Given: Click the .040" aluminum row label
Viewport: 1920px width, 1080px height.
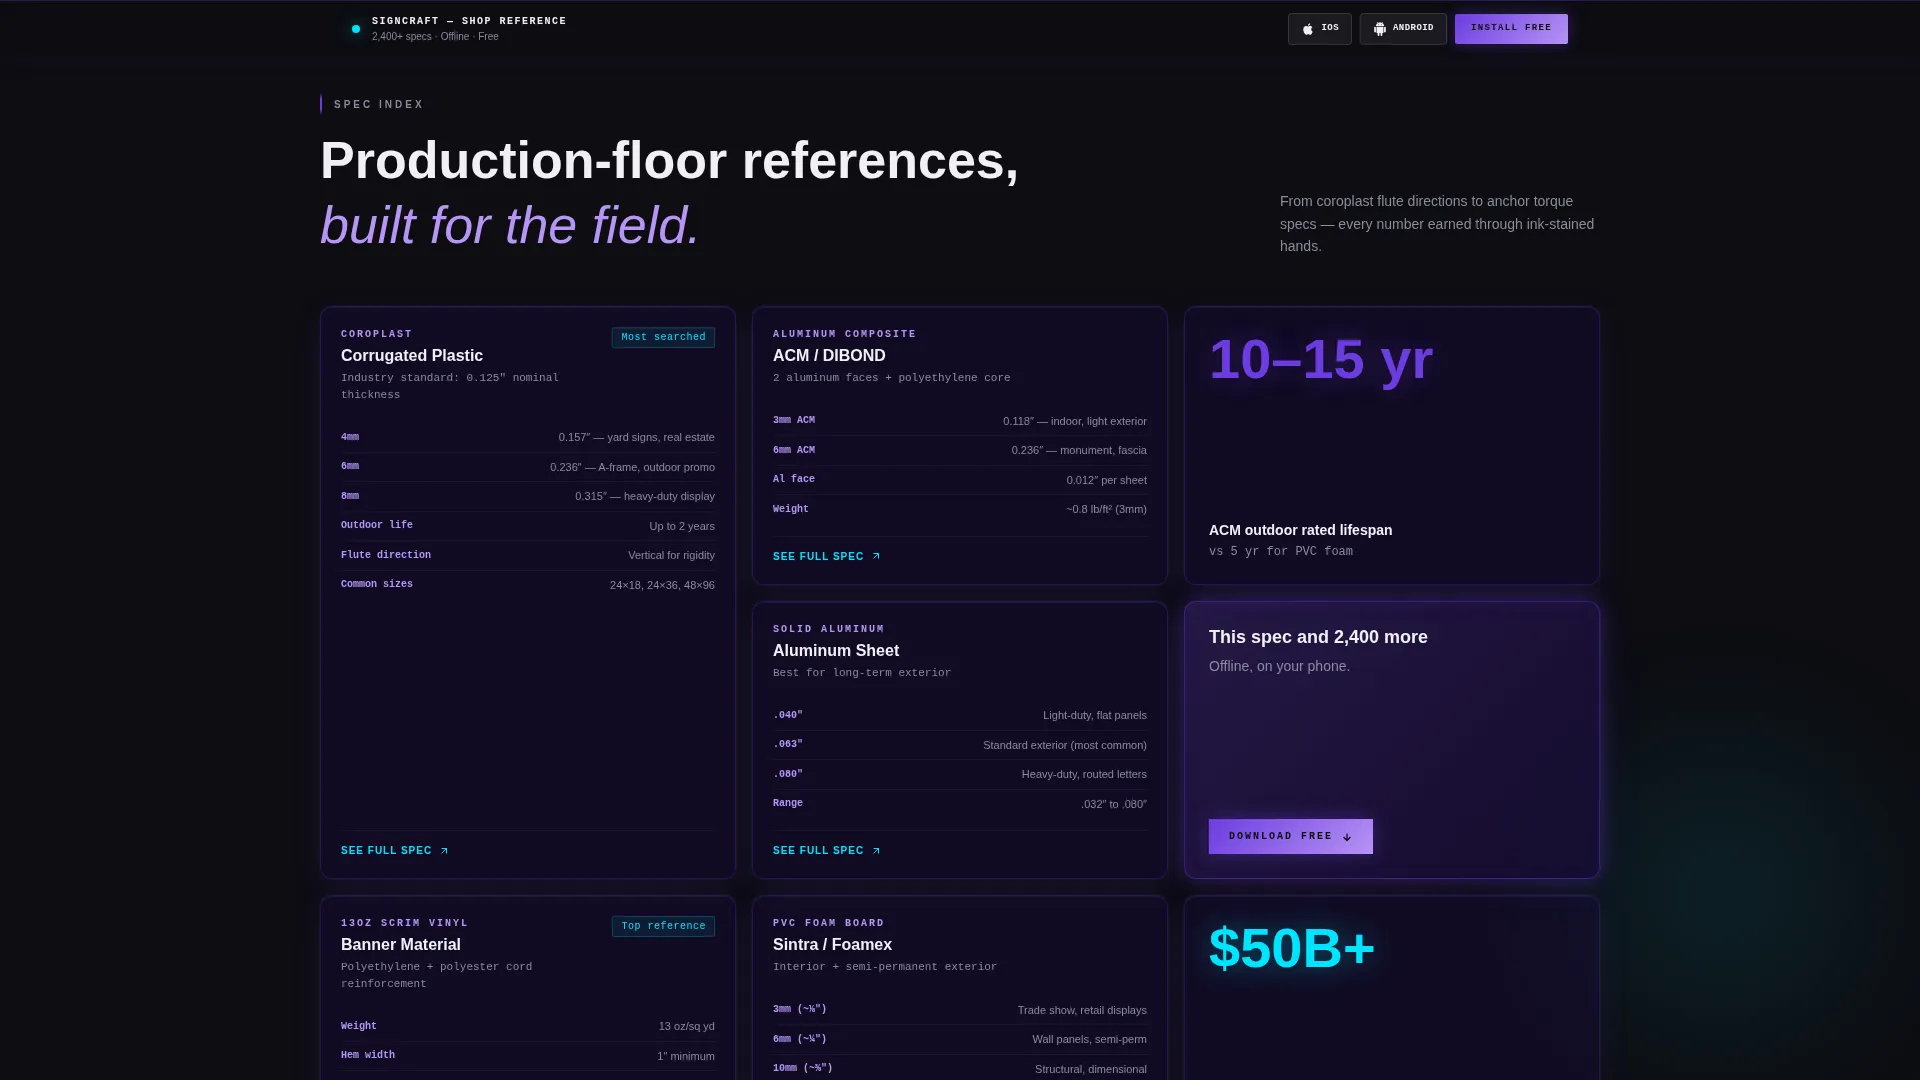Looking at the screenshot, I should pyautogui.click(x=788, y=715).
